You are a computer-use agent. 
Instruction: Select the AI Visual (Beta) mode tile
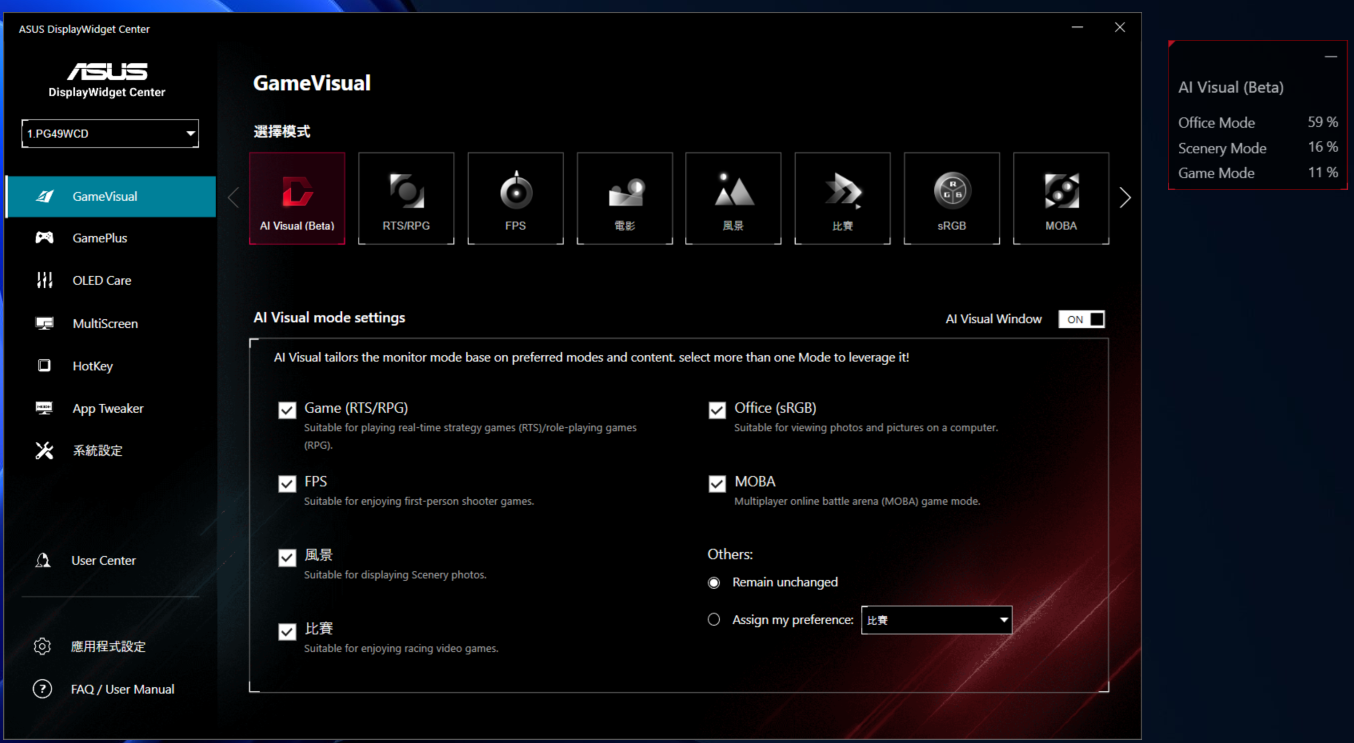tap(297, 198)
